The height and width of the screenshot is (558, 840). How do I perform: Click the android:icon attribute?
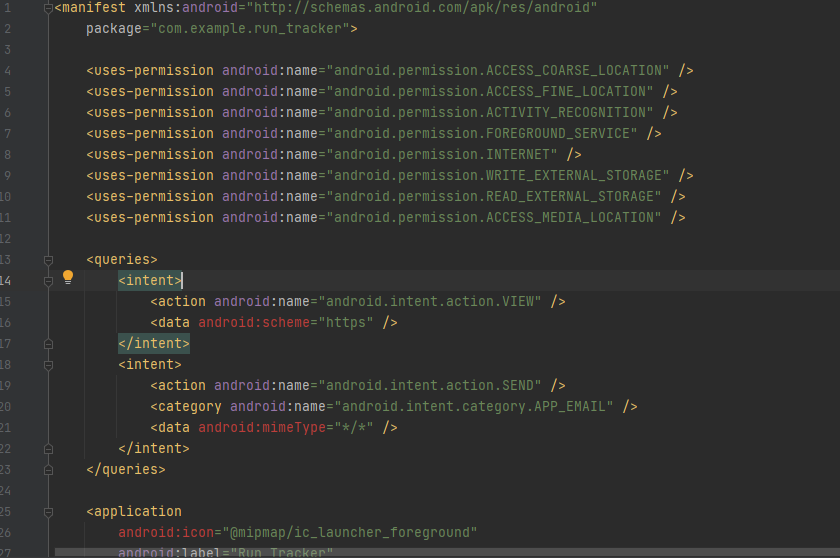pyautogui.click(x=166, y=532)
